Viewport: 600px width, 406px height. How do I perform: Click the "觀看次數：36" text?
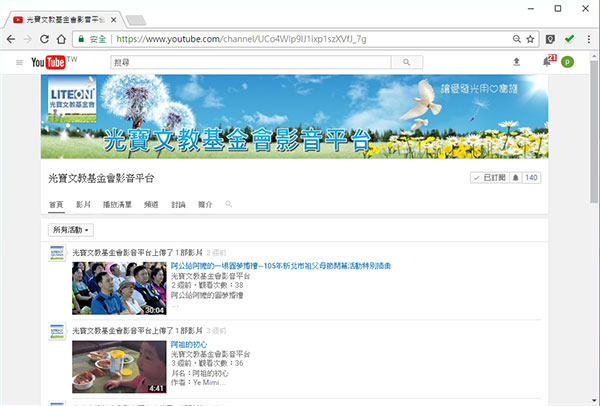[x=220, y=363]
